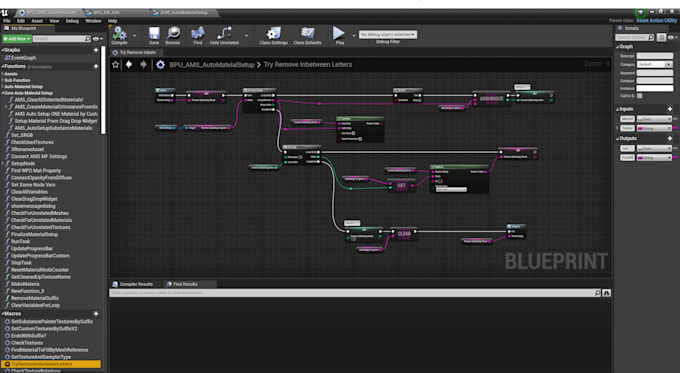Click the binoculars icon beside Find Results search
The width and height of the screenshot is (680, 373).
coord(607,293)
